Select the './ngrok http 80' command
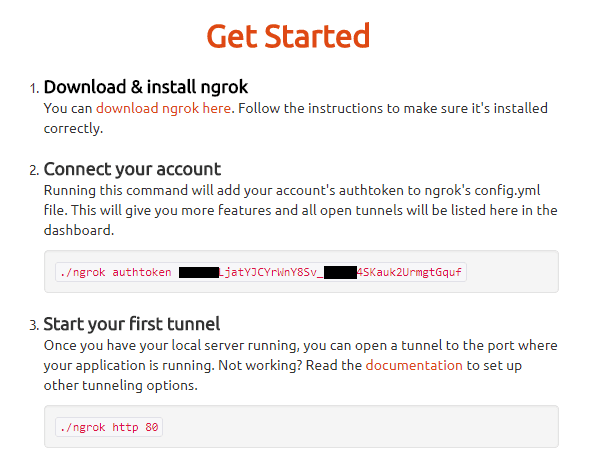The height and width of the screenshot is (470, 591). pos(109,427)
